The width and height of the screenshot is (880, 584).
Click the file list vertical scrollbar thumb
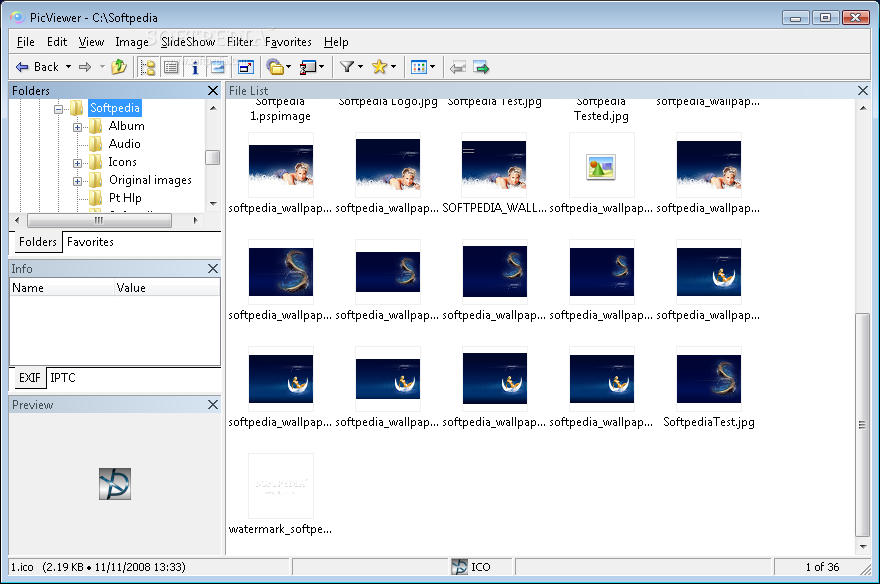pos(863,425)
